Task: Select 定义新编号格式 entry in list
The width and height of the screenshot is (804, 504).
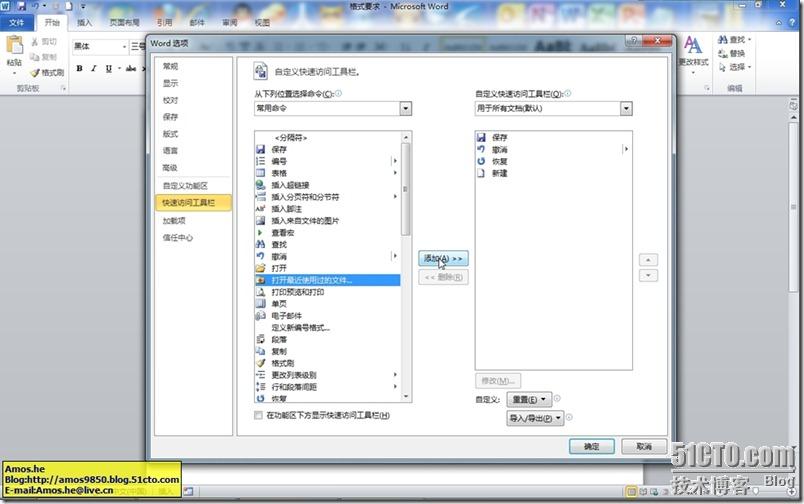Action: 327,327
